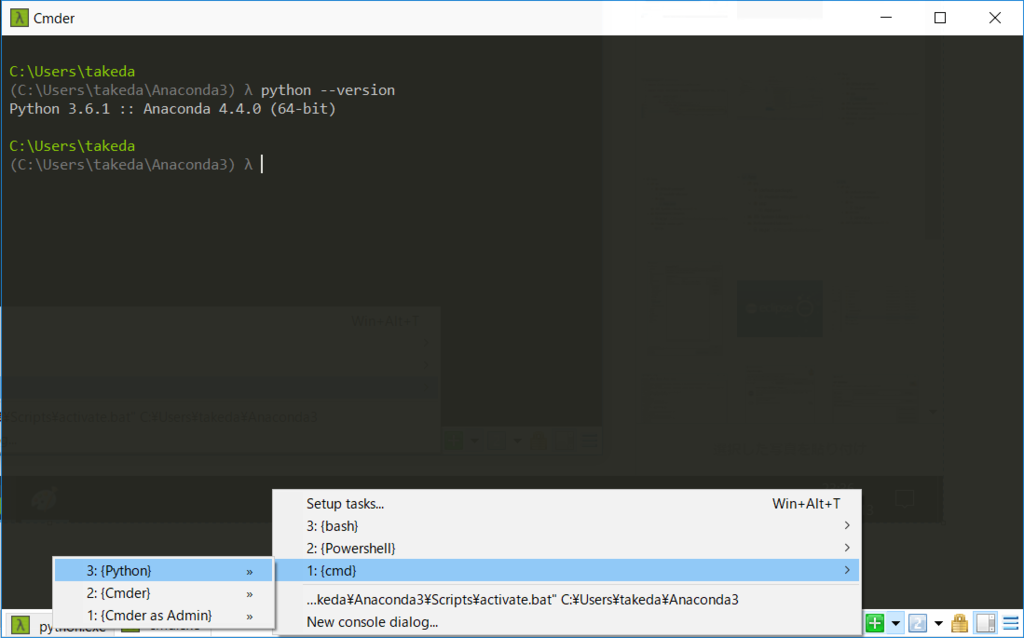The image size is (1024, 638).
Task: Click the » arrow next to {Python}
Action: [249, 571]
